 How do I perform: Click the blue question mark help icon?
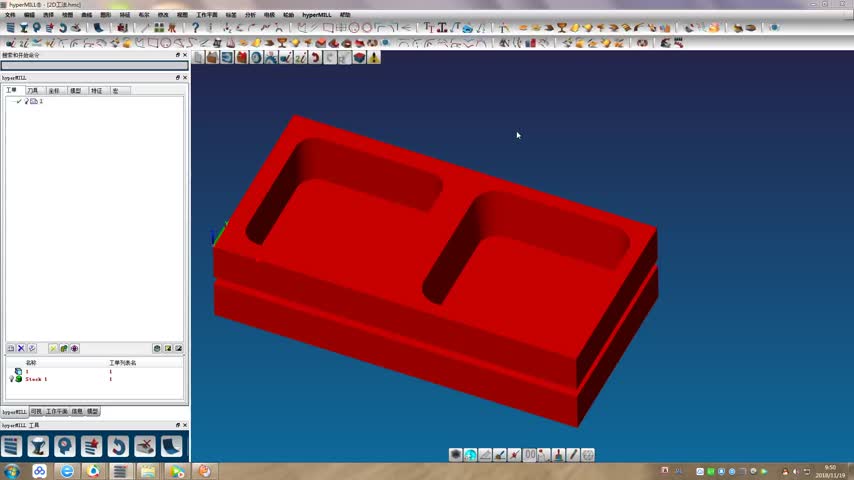click(x=195, y=28)
